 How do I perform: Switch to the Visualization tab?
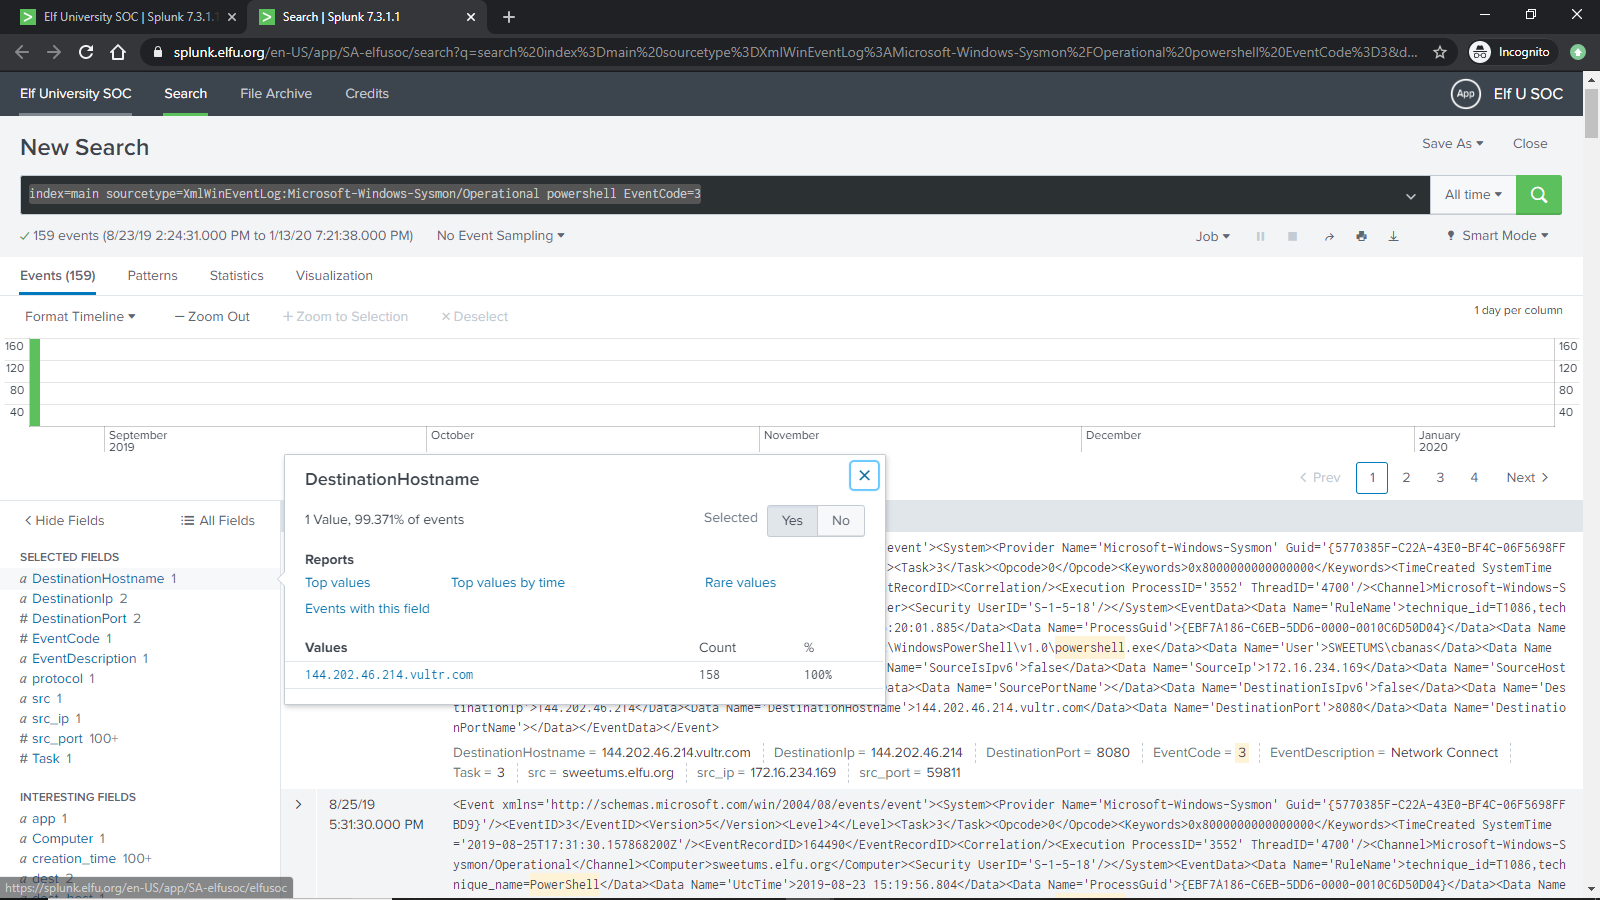tap(334, 276)
